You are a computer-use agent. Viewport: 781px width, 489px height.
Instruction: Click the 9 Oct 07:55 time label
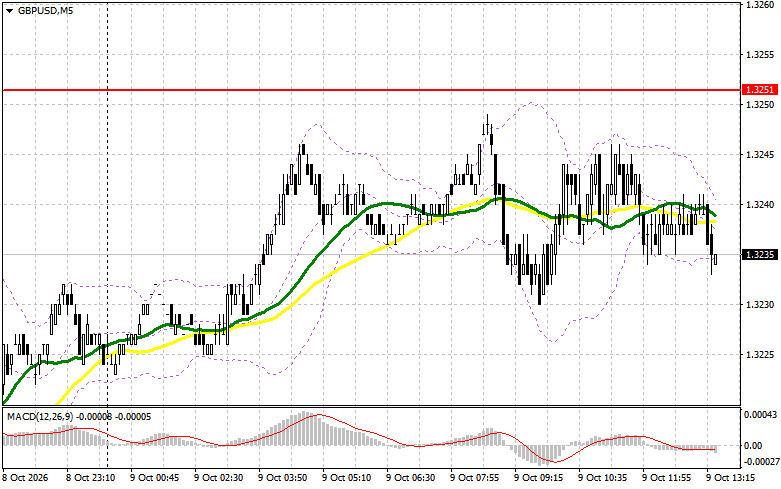[475, 478]
